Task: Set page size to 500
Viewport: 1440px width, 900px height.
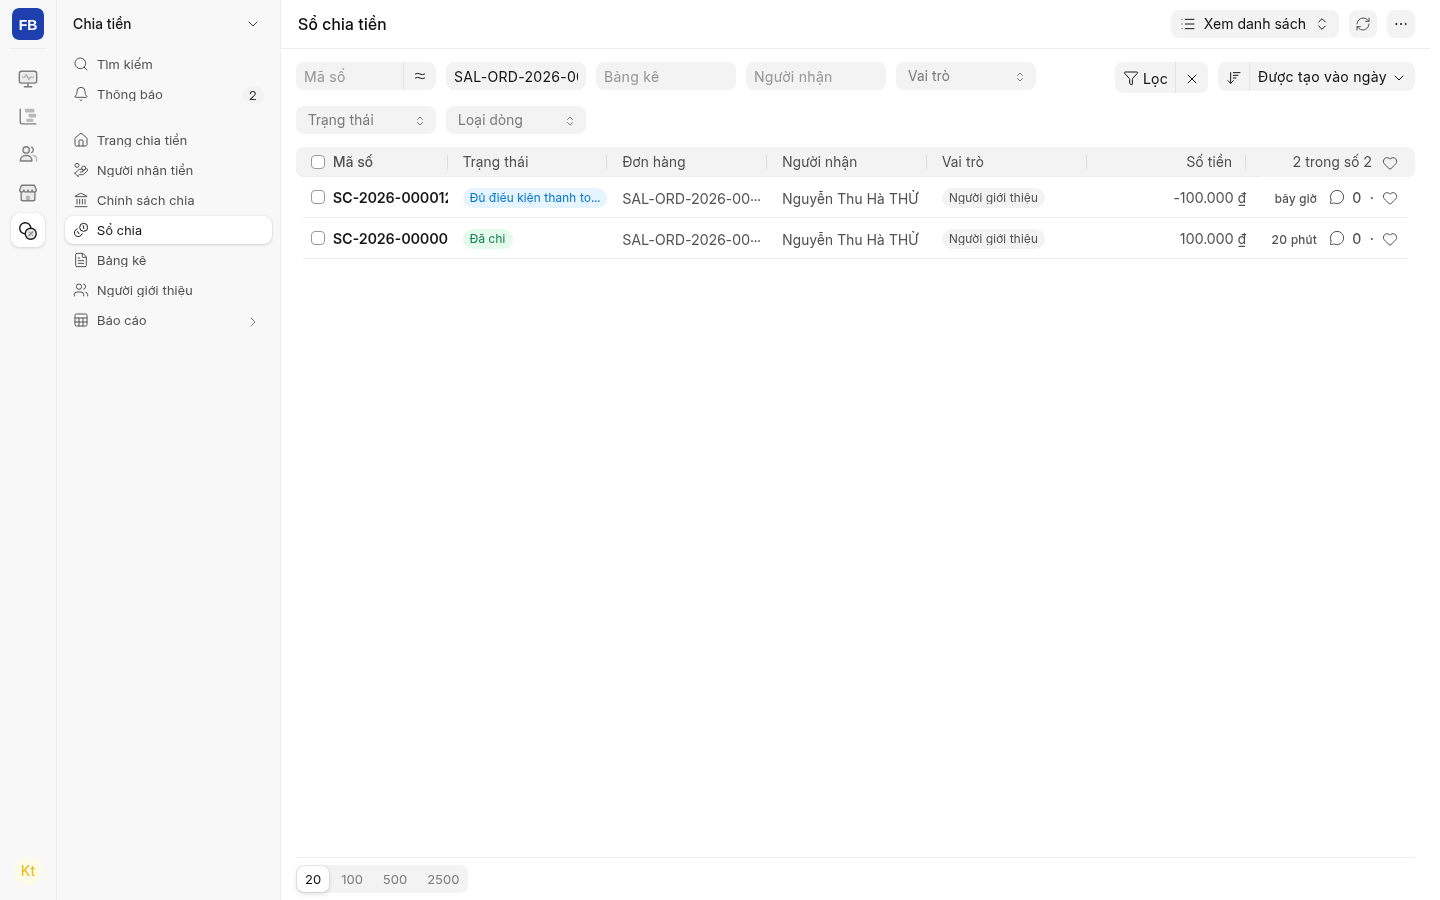Action: [395, 880]
